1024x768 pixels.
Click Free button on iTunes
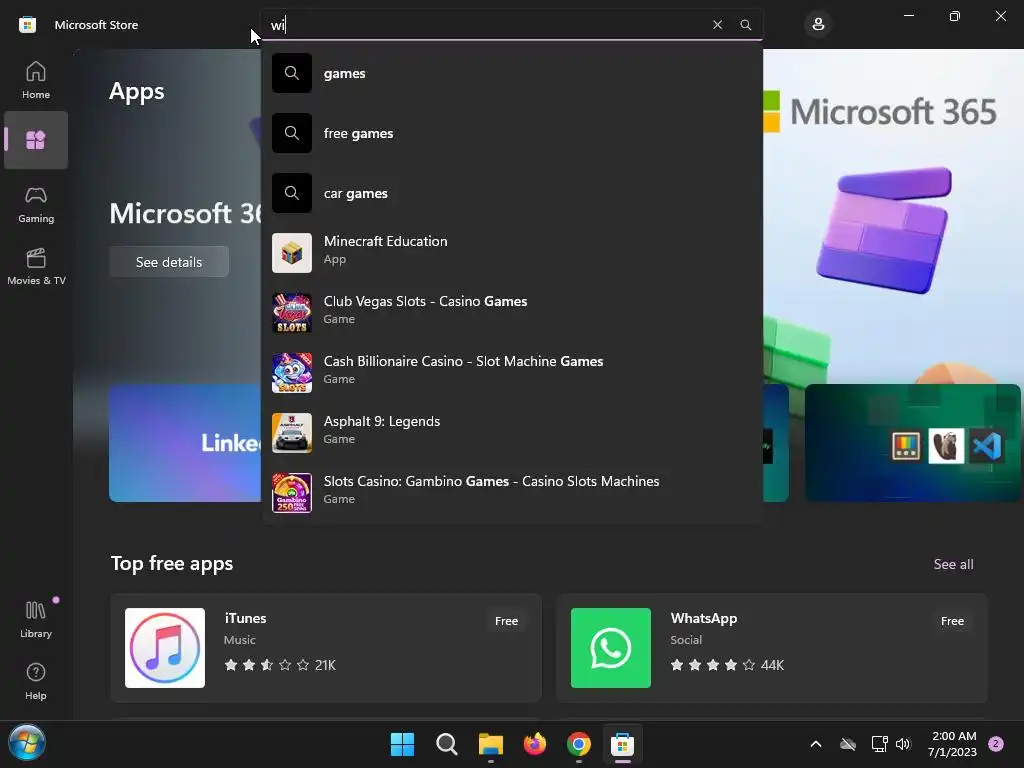[x=506, y=621]
